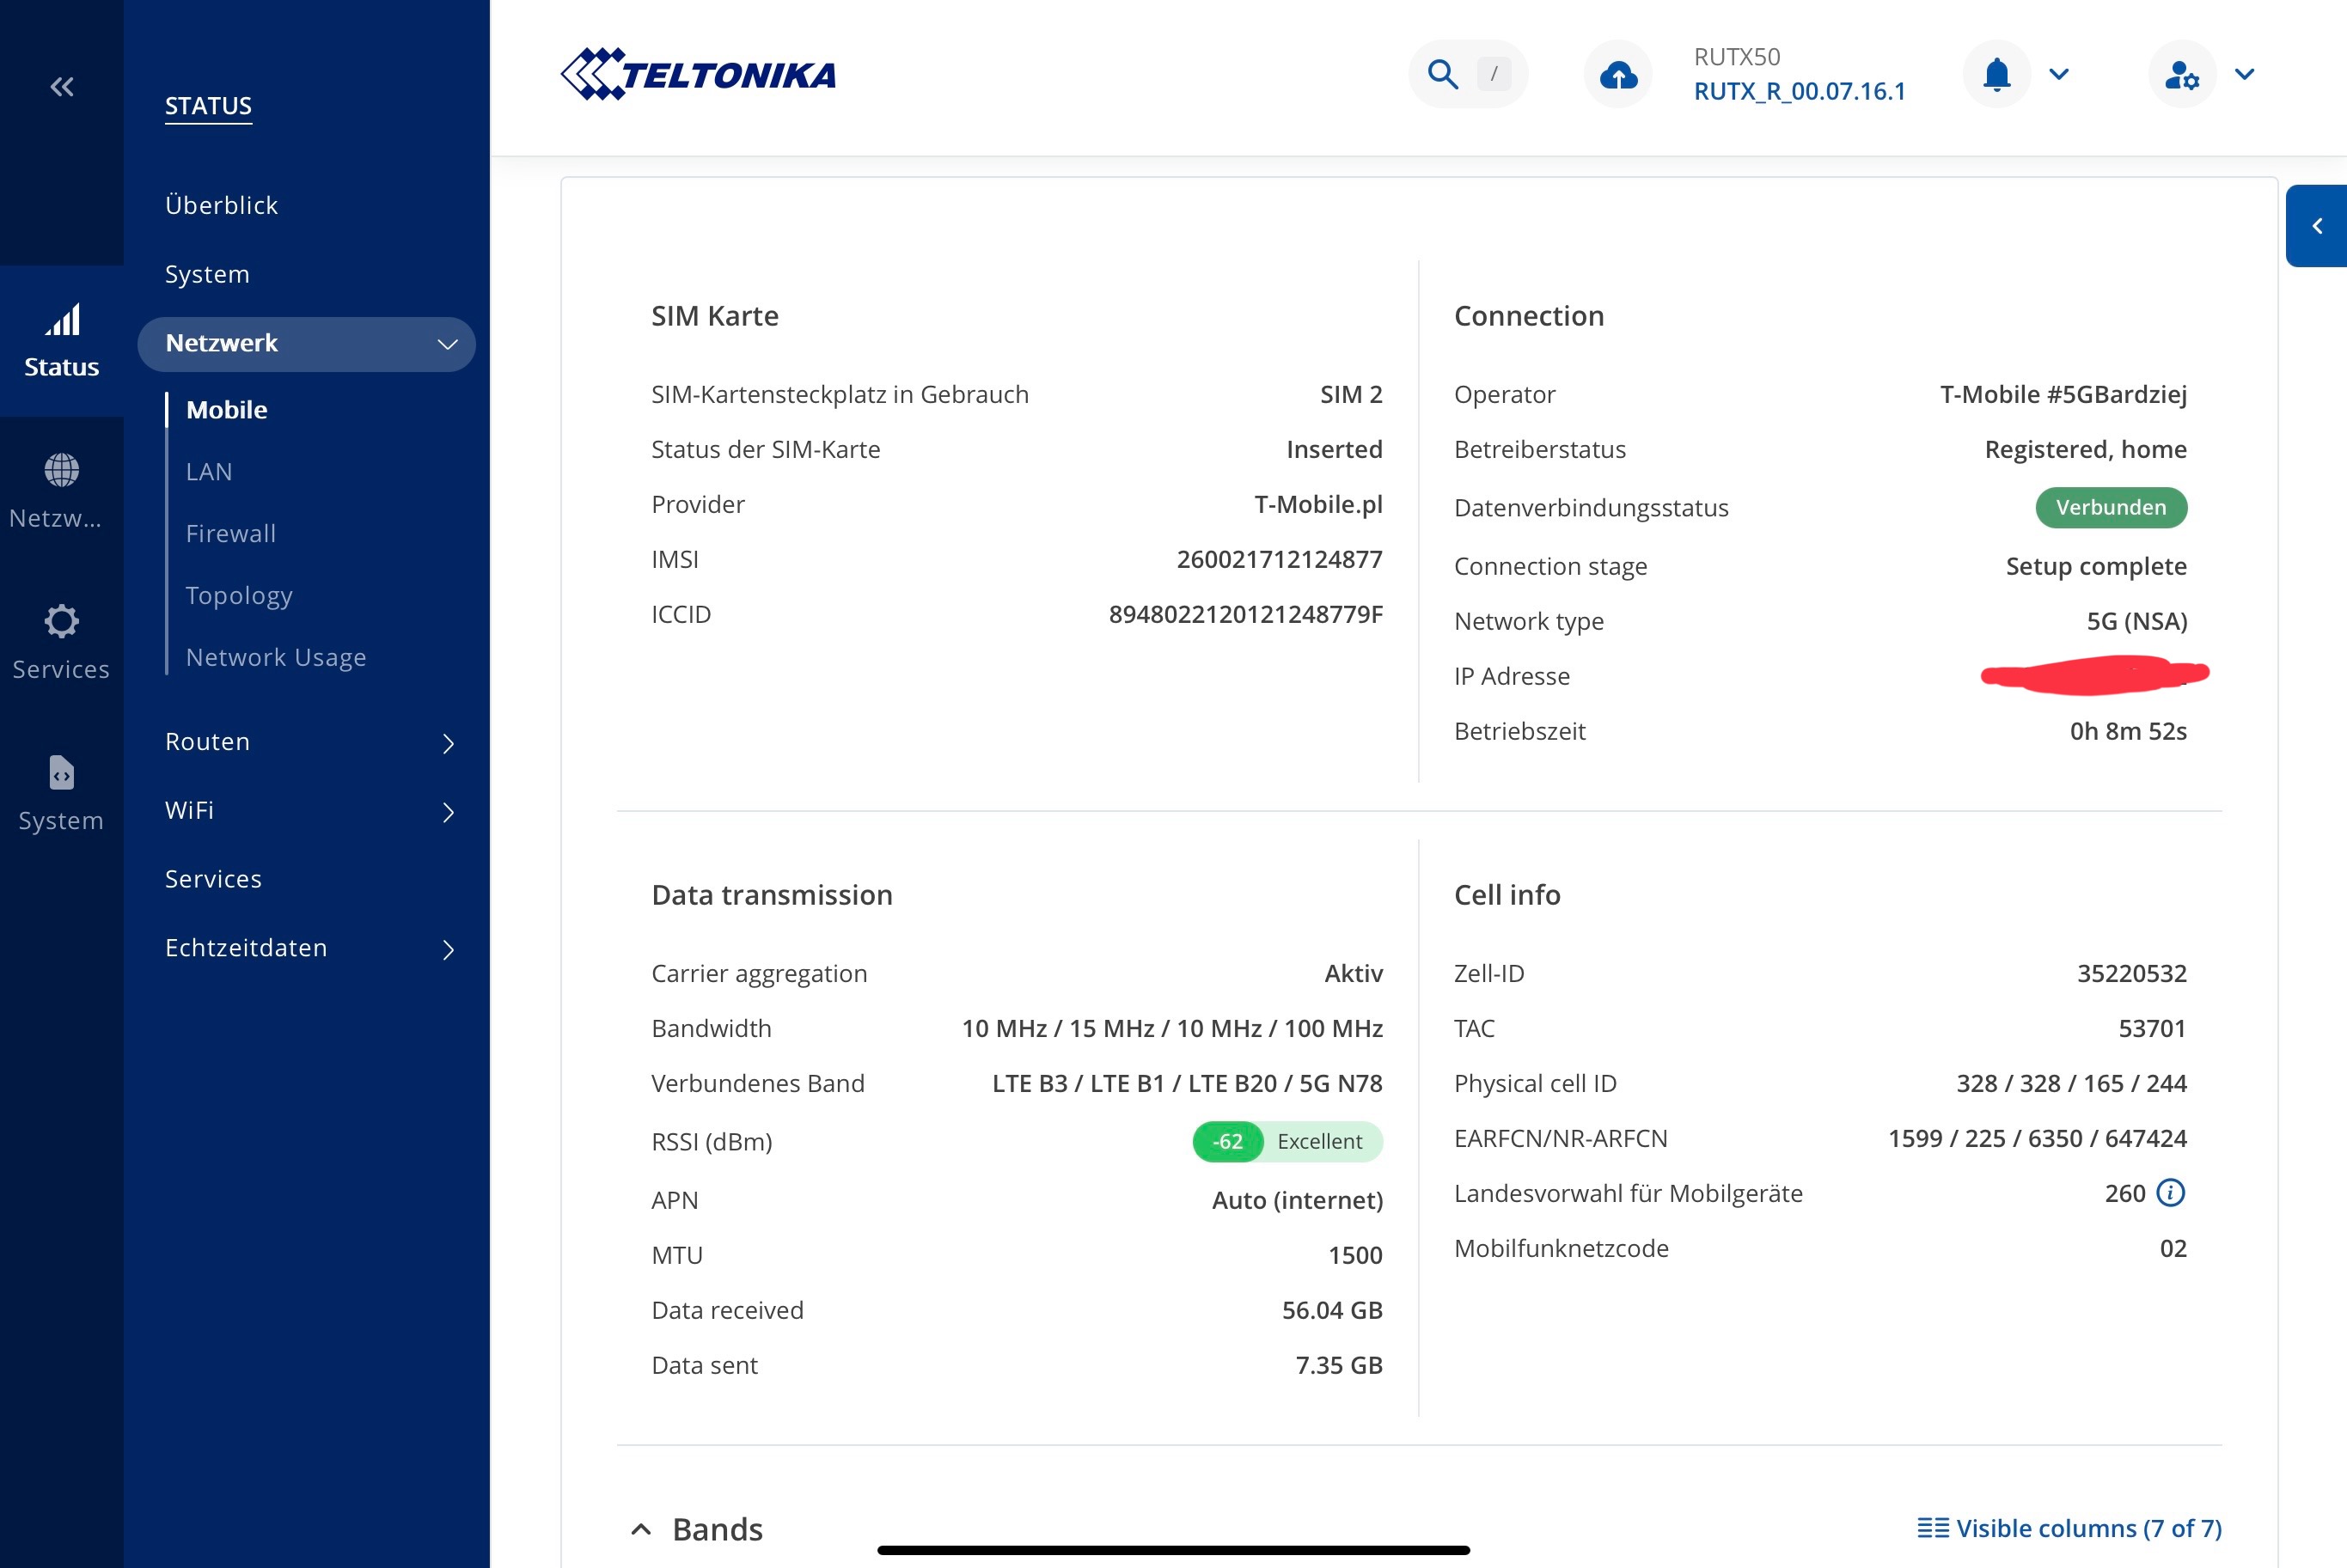Screen dimensions: 2347x1568
Task: Open the user settings icon
Action: (2181, 74)
